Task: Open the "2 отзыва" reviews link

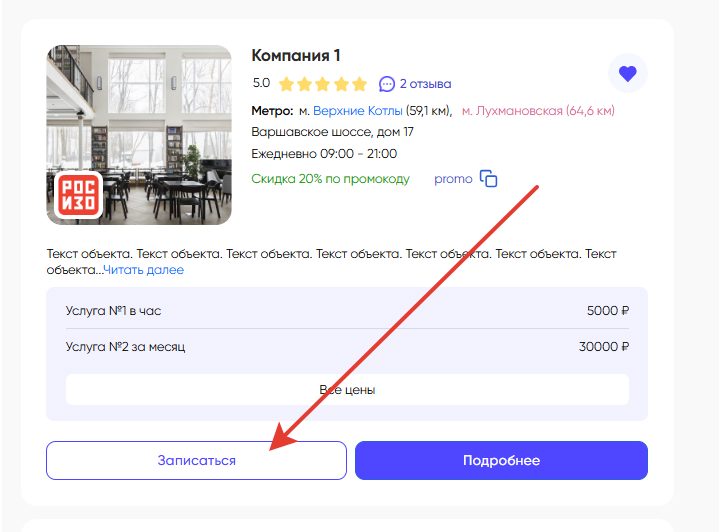Action: [425, 84]
